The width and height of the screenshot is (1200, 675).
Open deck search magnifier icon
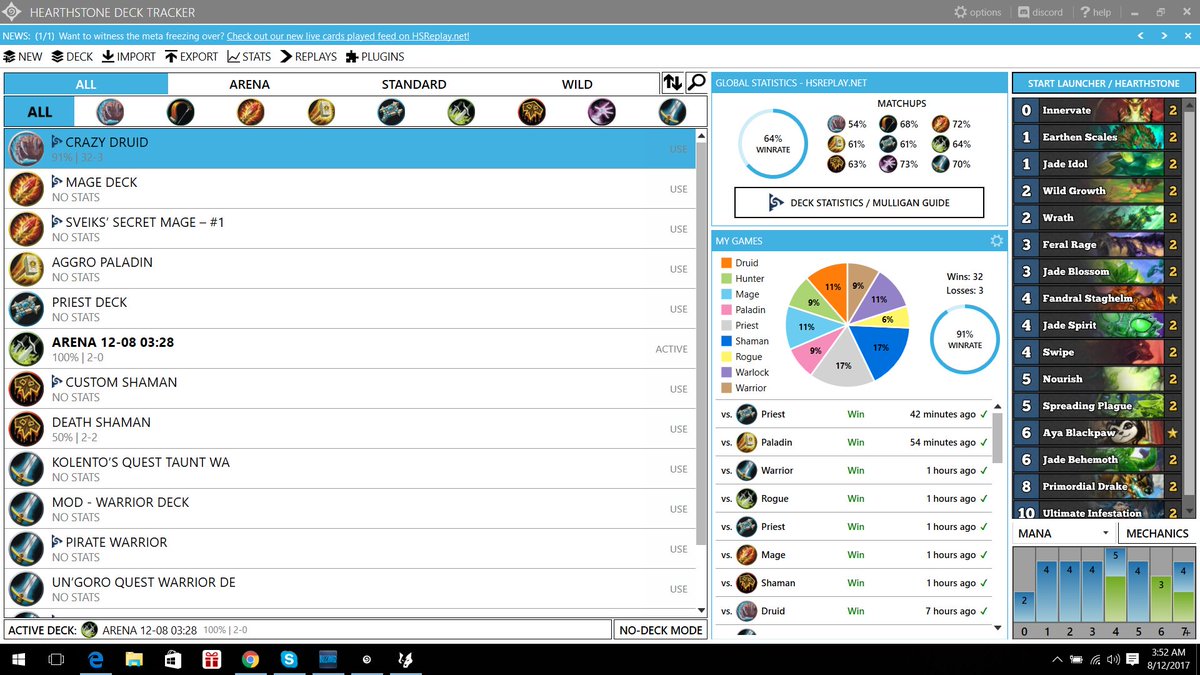696,83
